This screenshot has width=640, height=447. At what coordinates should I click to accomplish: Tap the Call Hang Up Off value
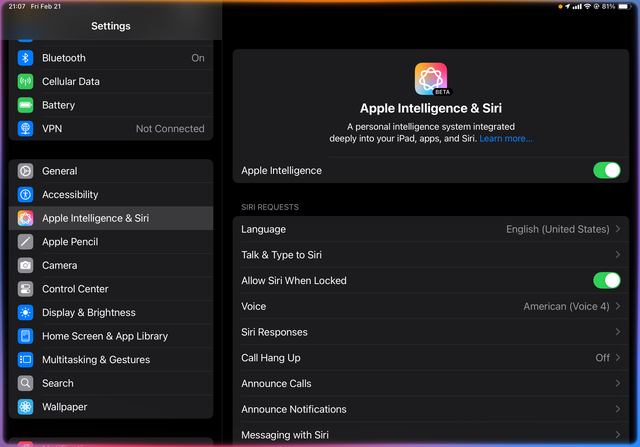tap(602, 358)
